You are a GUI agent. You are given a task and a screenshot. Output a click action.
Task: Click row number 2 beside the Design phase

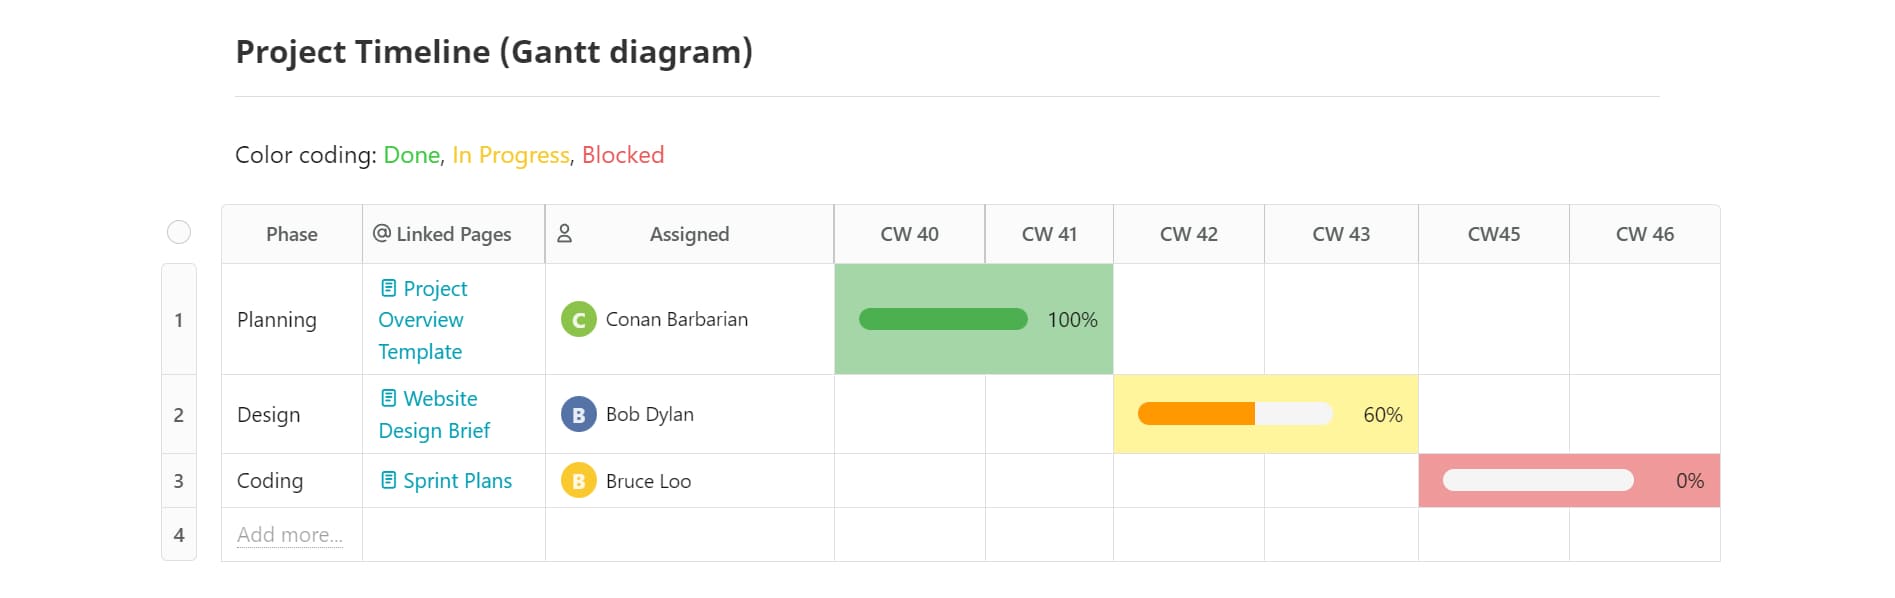(179, 414)
